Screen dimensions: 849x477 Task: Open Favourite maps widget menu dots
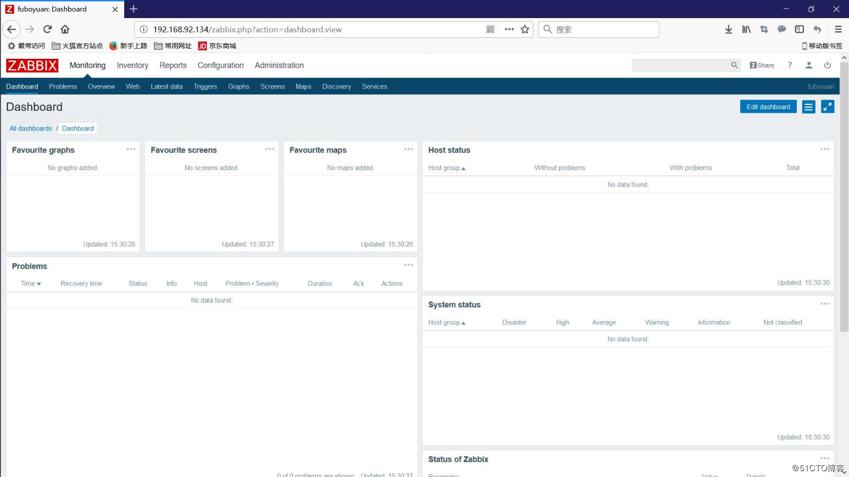click(x=408, y=149)
